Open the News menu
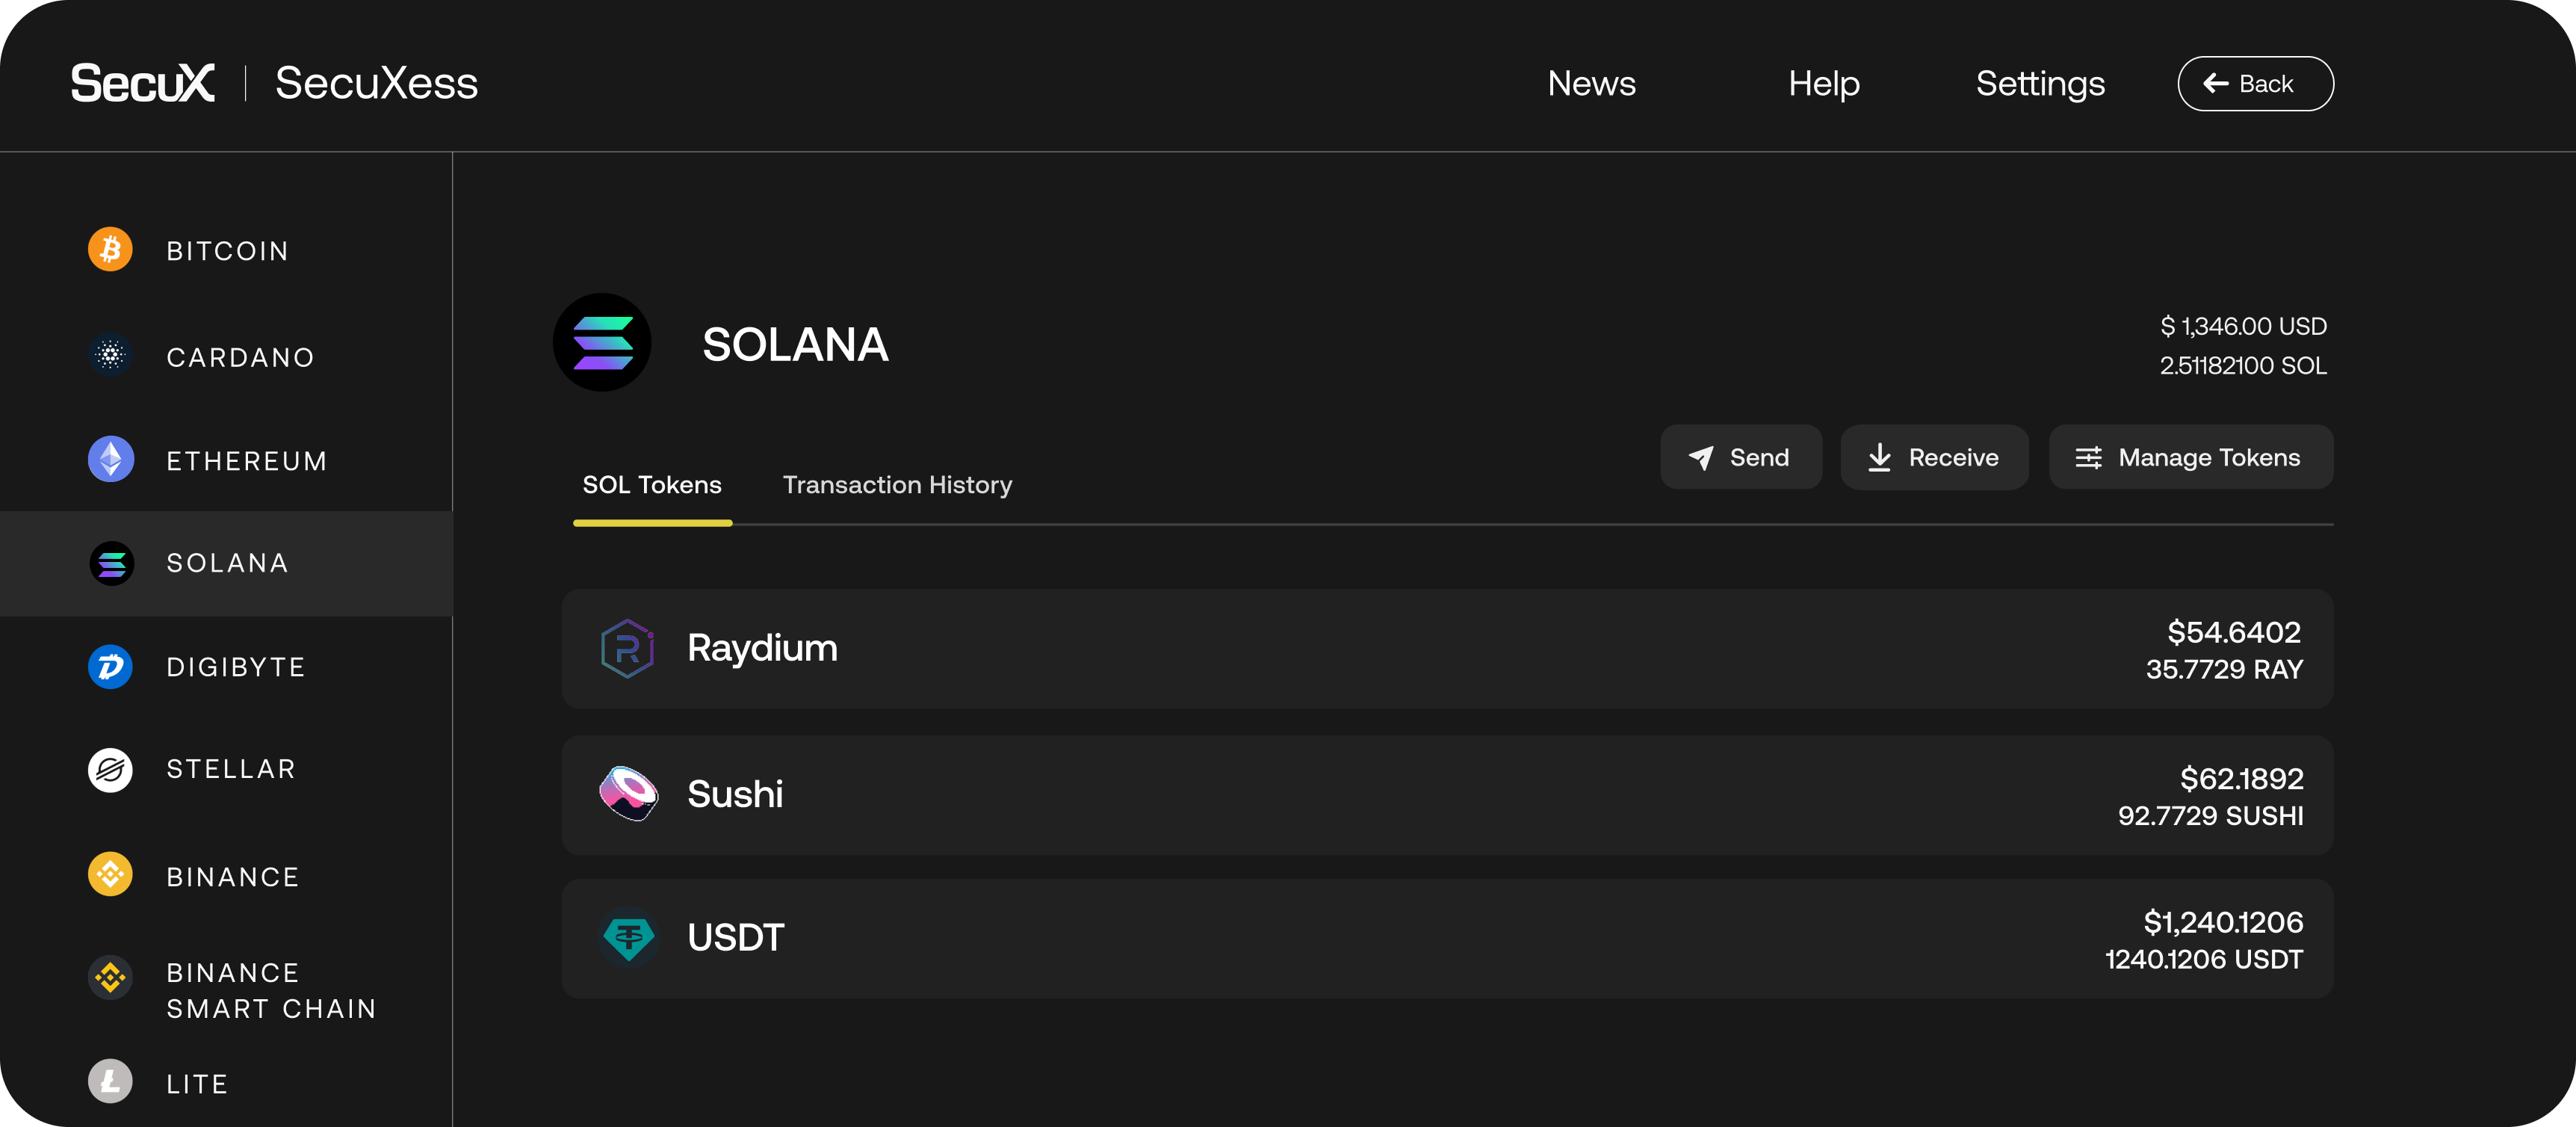The height and width of the screenshot is (1127, 2576). coord(1591,84)
